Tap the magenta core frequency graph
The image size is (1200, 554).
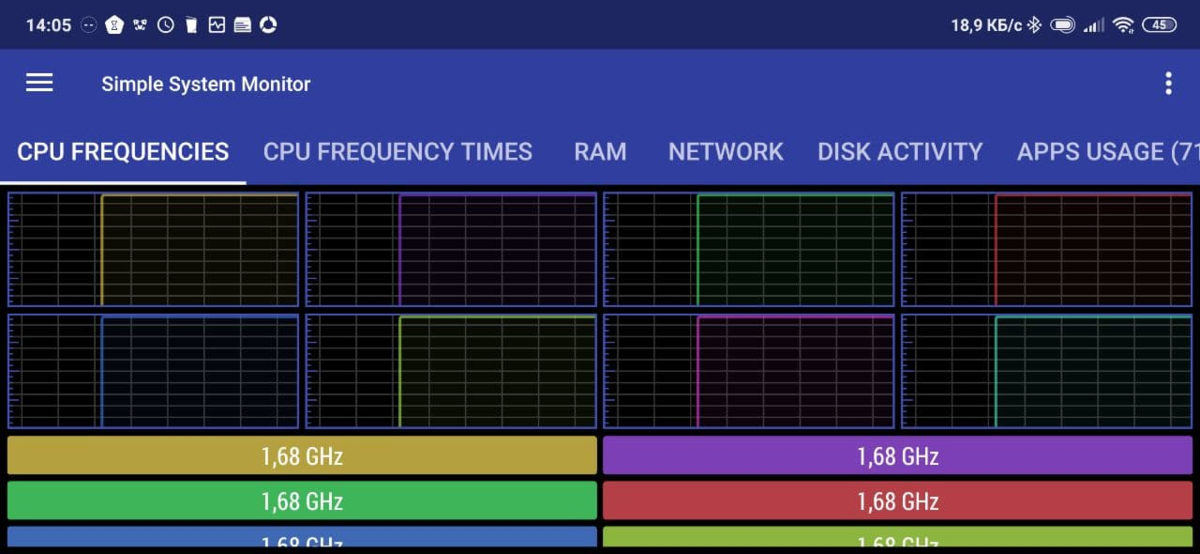pos(749,371)
